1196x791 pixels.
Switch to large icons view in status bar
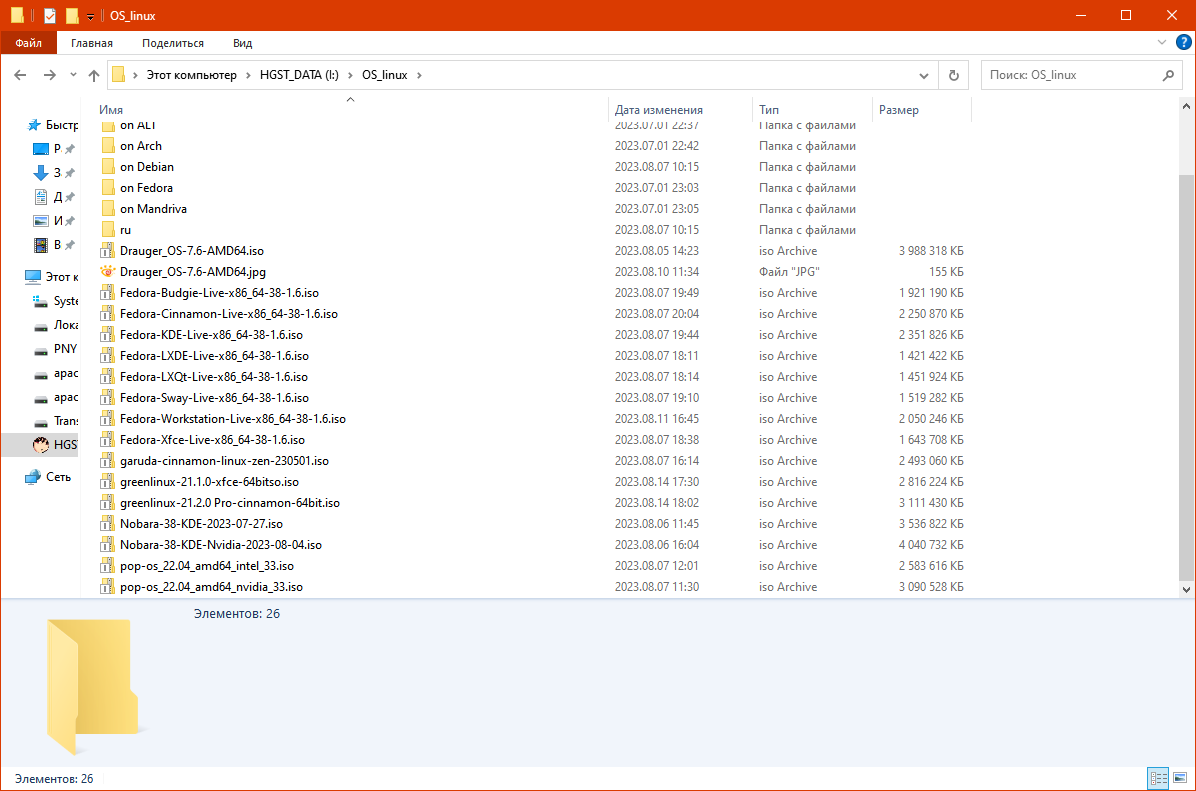1180,778
